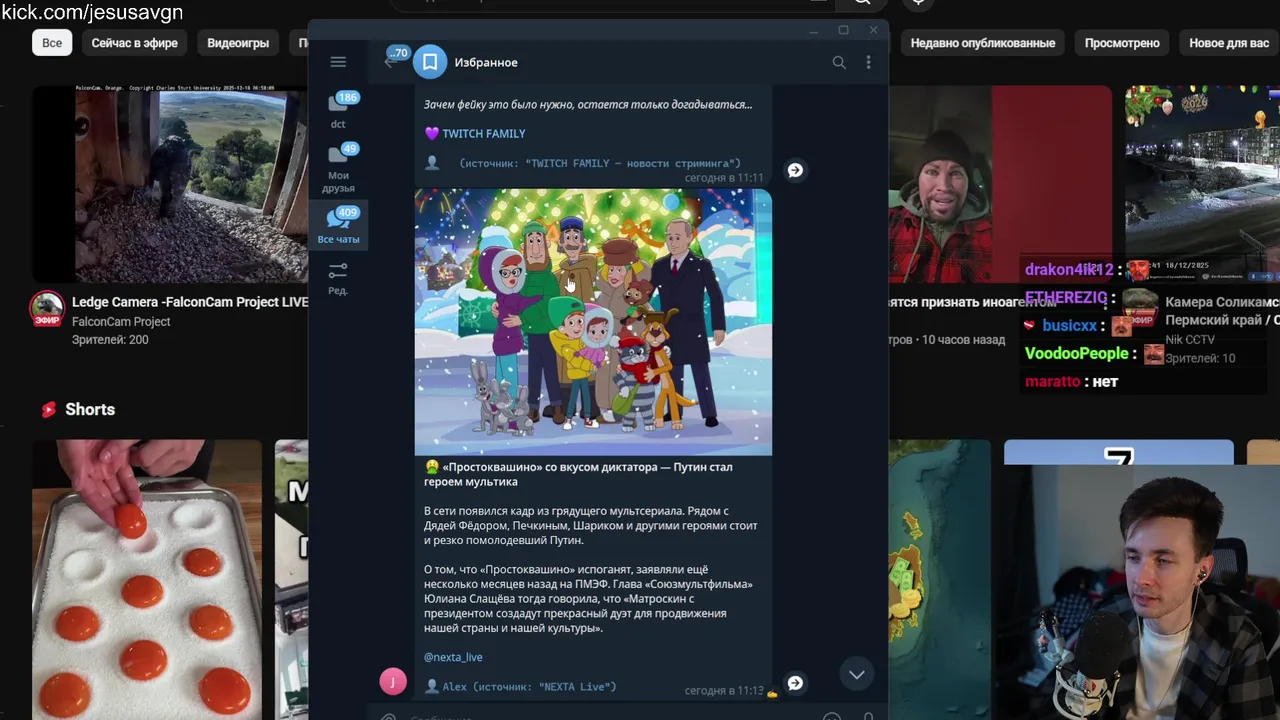Forward the TWITCH FAMILY message
The image size is (1280, 720).
coord(795,170)
